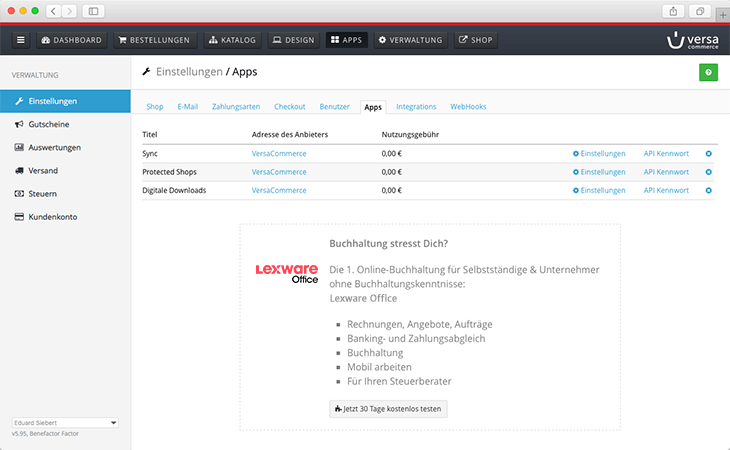730x450 pixels.
Task: Click API Kennwort link for Sync app
Action: point(666,154)
